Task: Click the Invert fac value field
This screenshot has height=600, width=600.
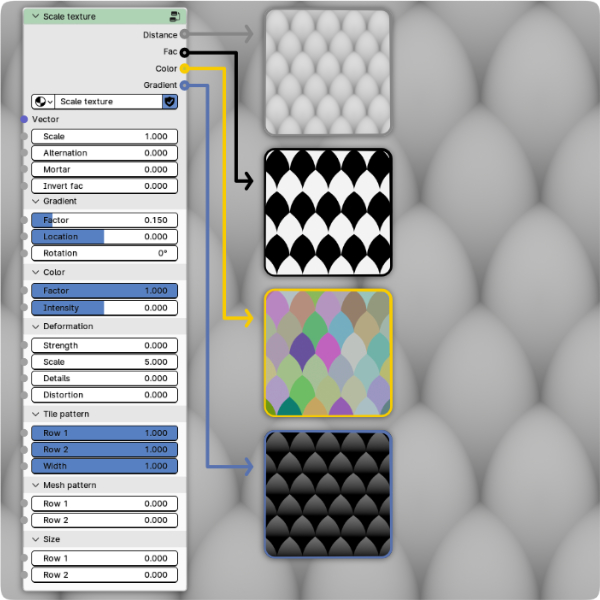Action: 104,186
